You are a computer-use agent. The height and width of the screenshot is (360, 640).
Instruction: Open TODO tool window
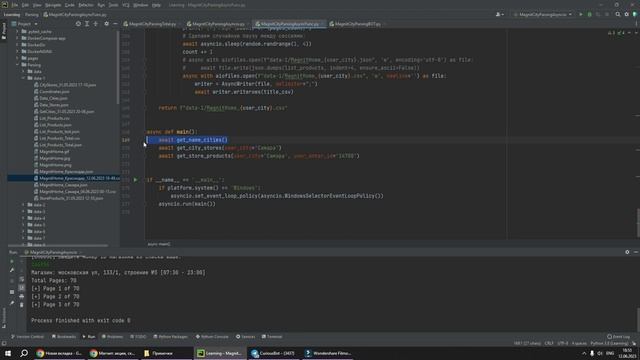tap(138, 337)
